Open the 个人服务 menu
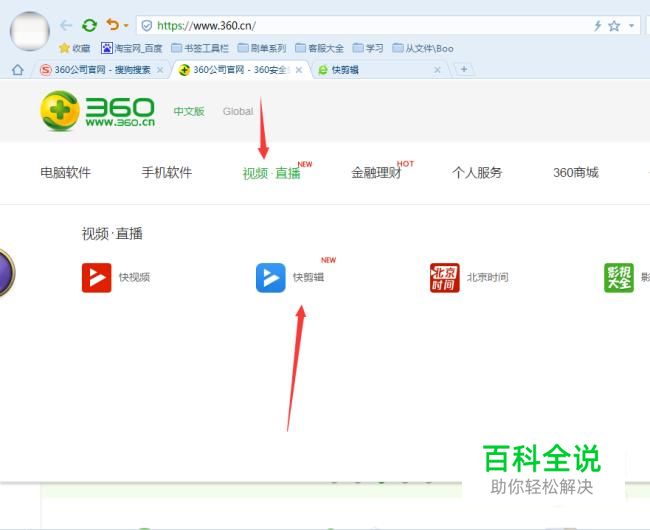Image resolution: width=650 pixels, height=530 pixels. (x=477, y=172)
